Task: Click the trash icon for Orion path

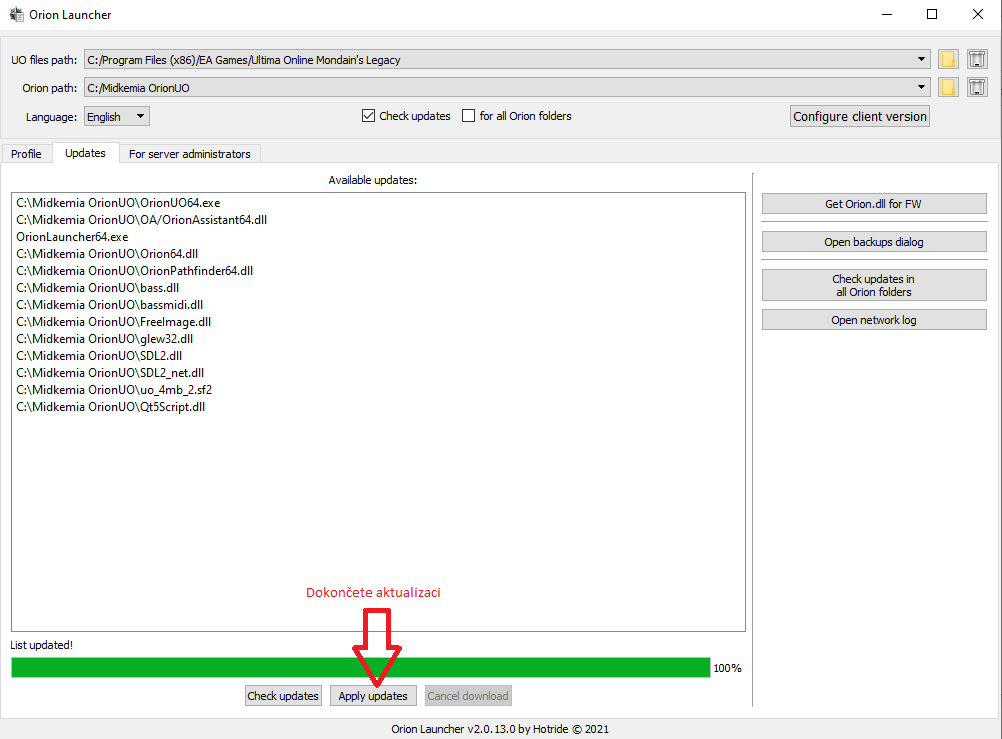Action: tap(976, 87)
